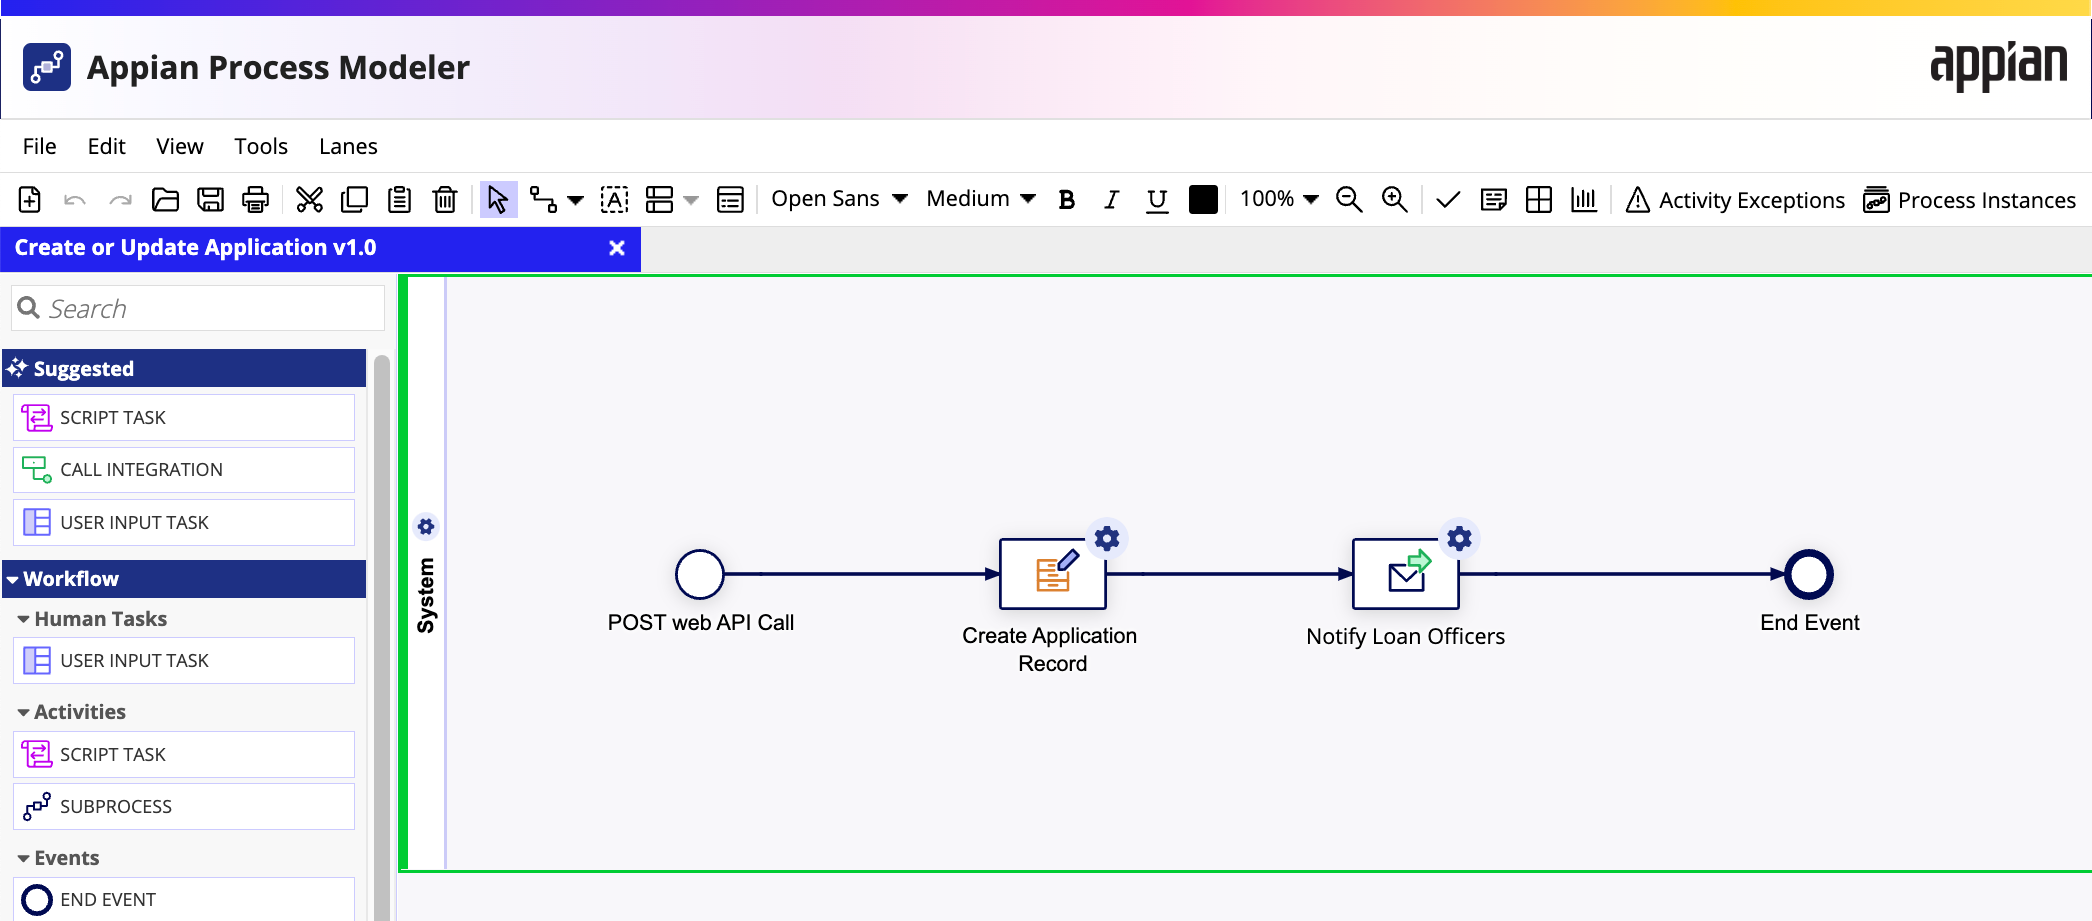Collapse the Activities group
Screen dimensions: 2092x921
tap(23, 713)
